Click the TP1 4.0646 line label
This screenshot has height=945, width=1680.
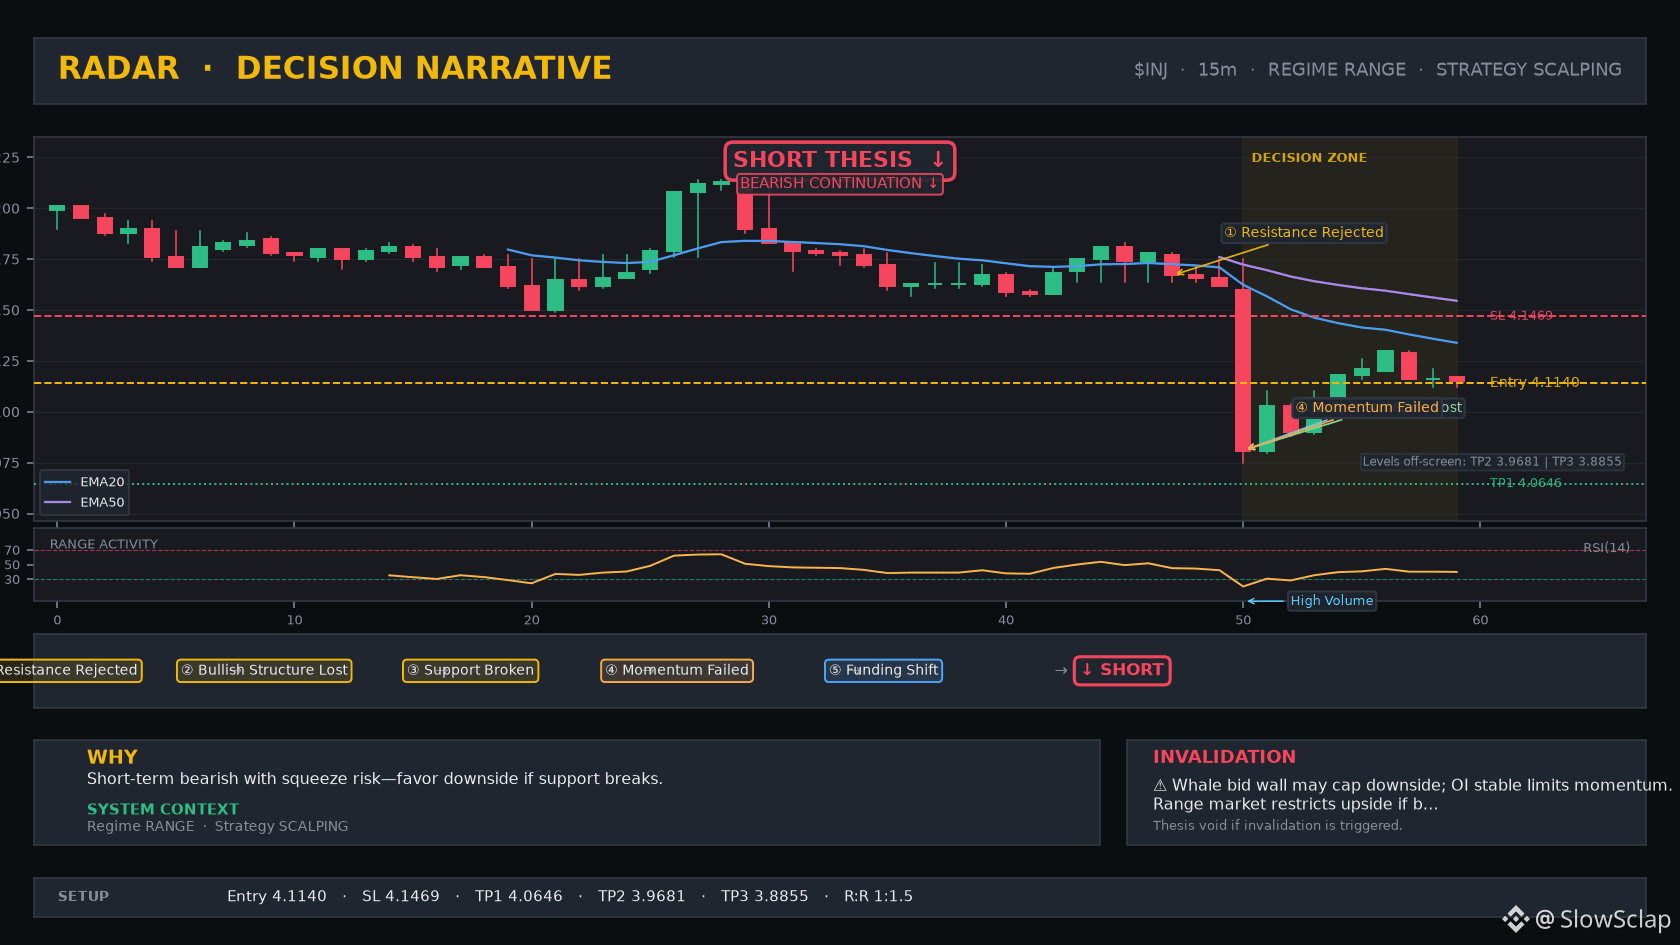[1525, 483]
